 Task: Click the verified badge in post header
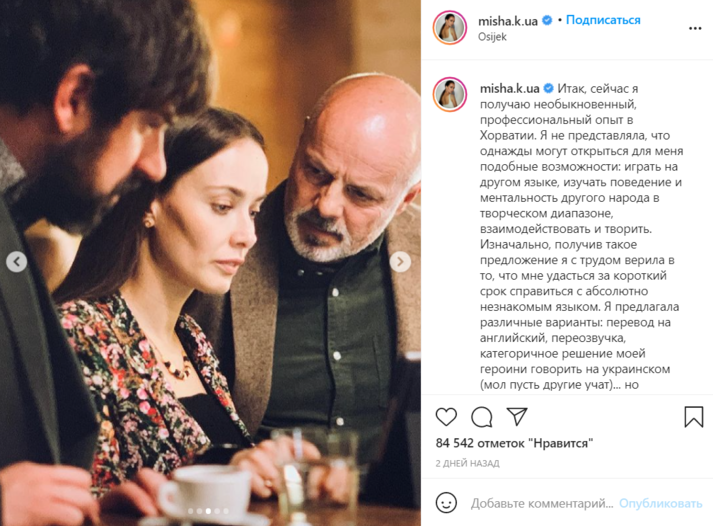click(547, 20)
